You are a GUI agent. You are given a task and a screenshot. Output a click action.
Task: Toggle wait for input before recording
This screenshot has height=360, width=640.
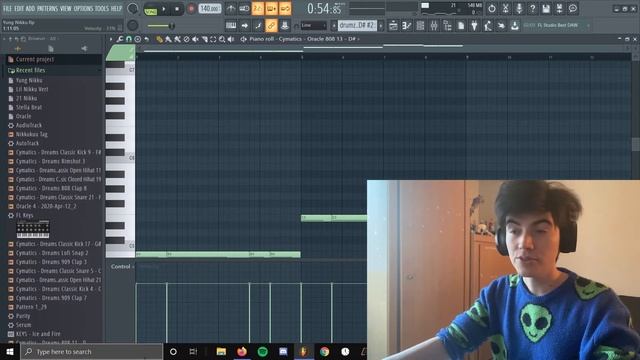pos(244,8)
